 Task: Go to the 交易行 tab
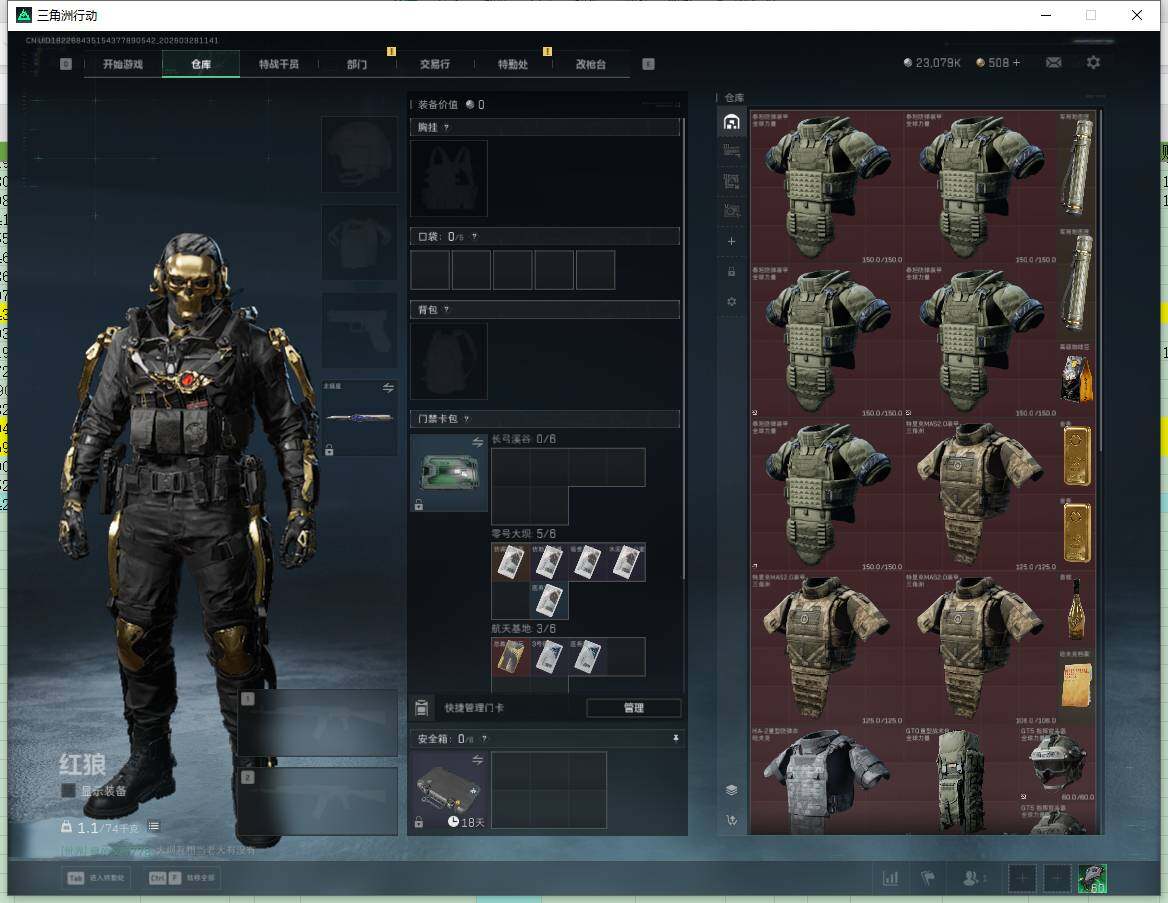pos(435,64)
